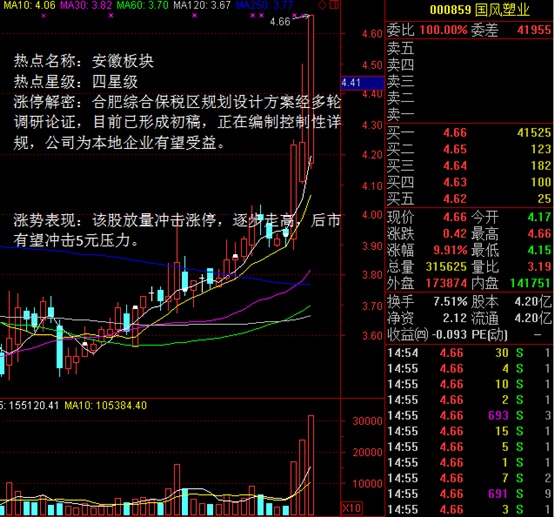This screenshot has height=517, width=554.
Task: Select the 买一 bid row at 4.66
Action: pos(468,133)
